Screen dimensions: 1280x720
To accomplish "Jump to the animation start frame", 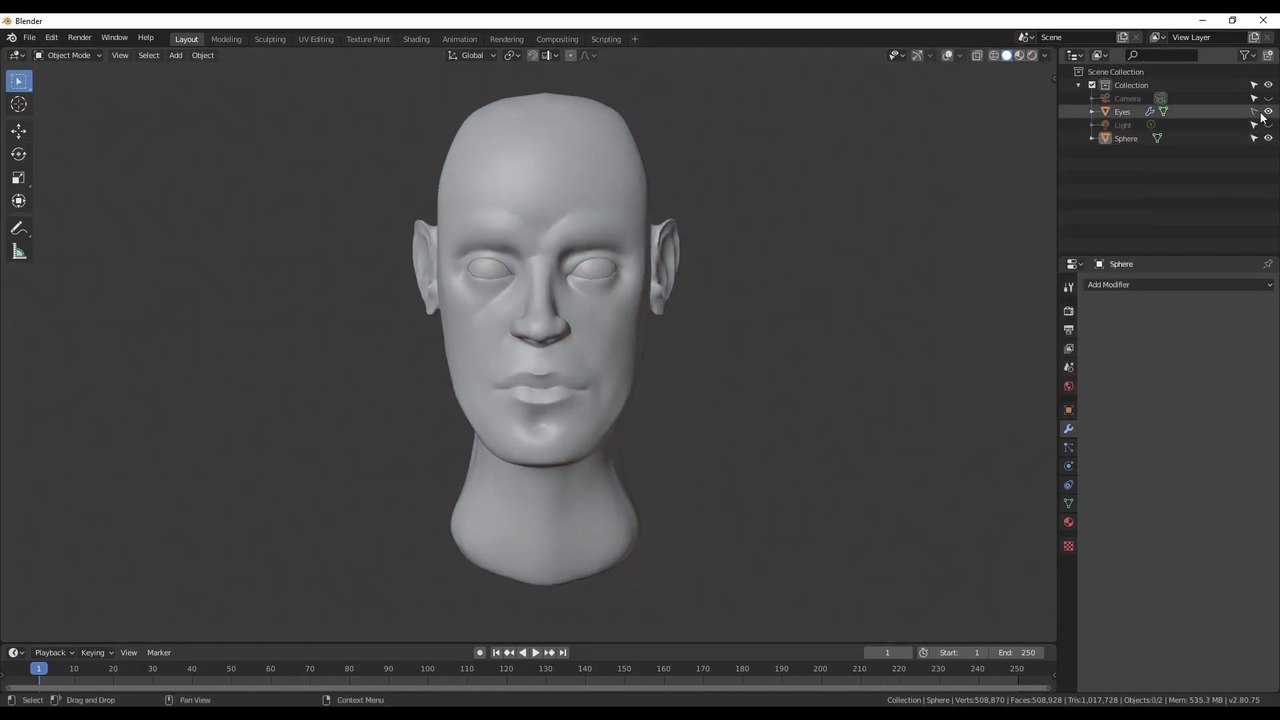I will click(x=496, y=653).
